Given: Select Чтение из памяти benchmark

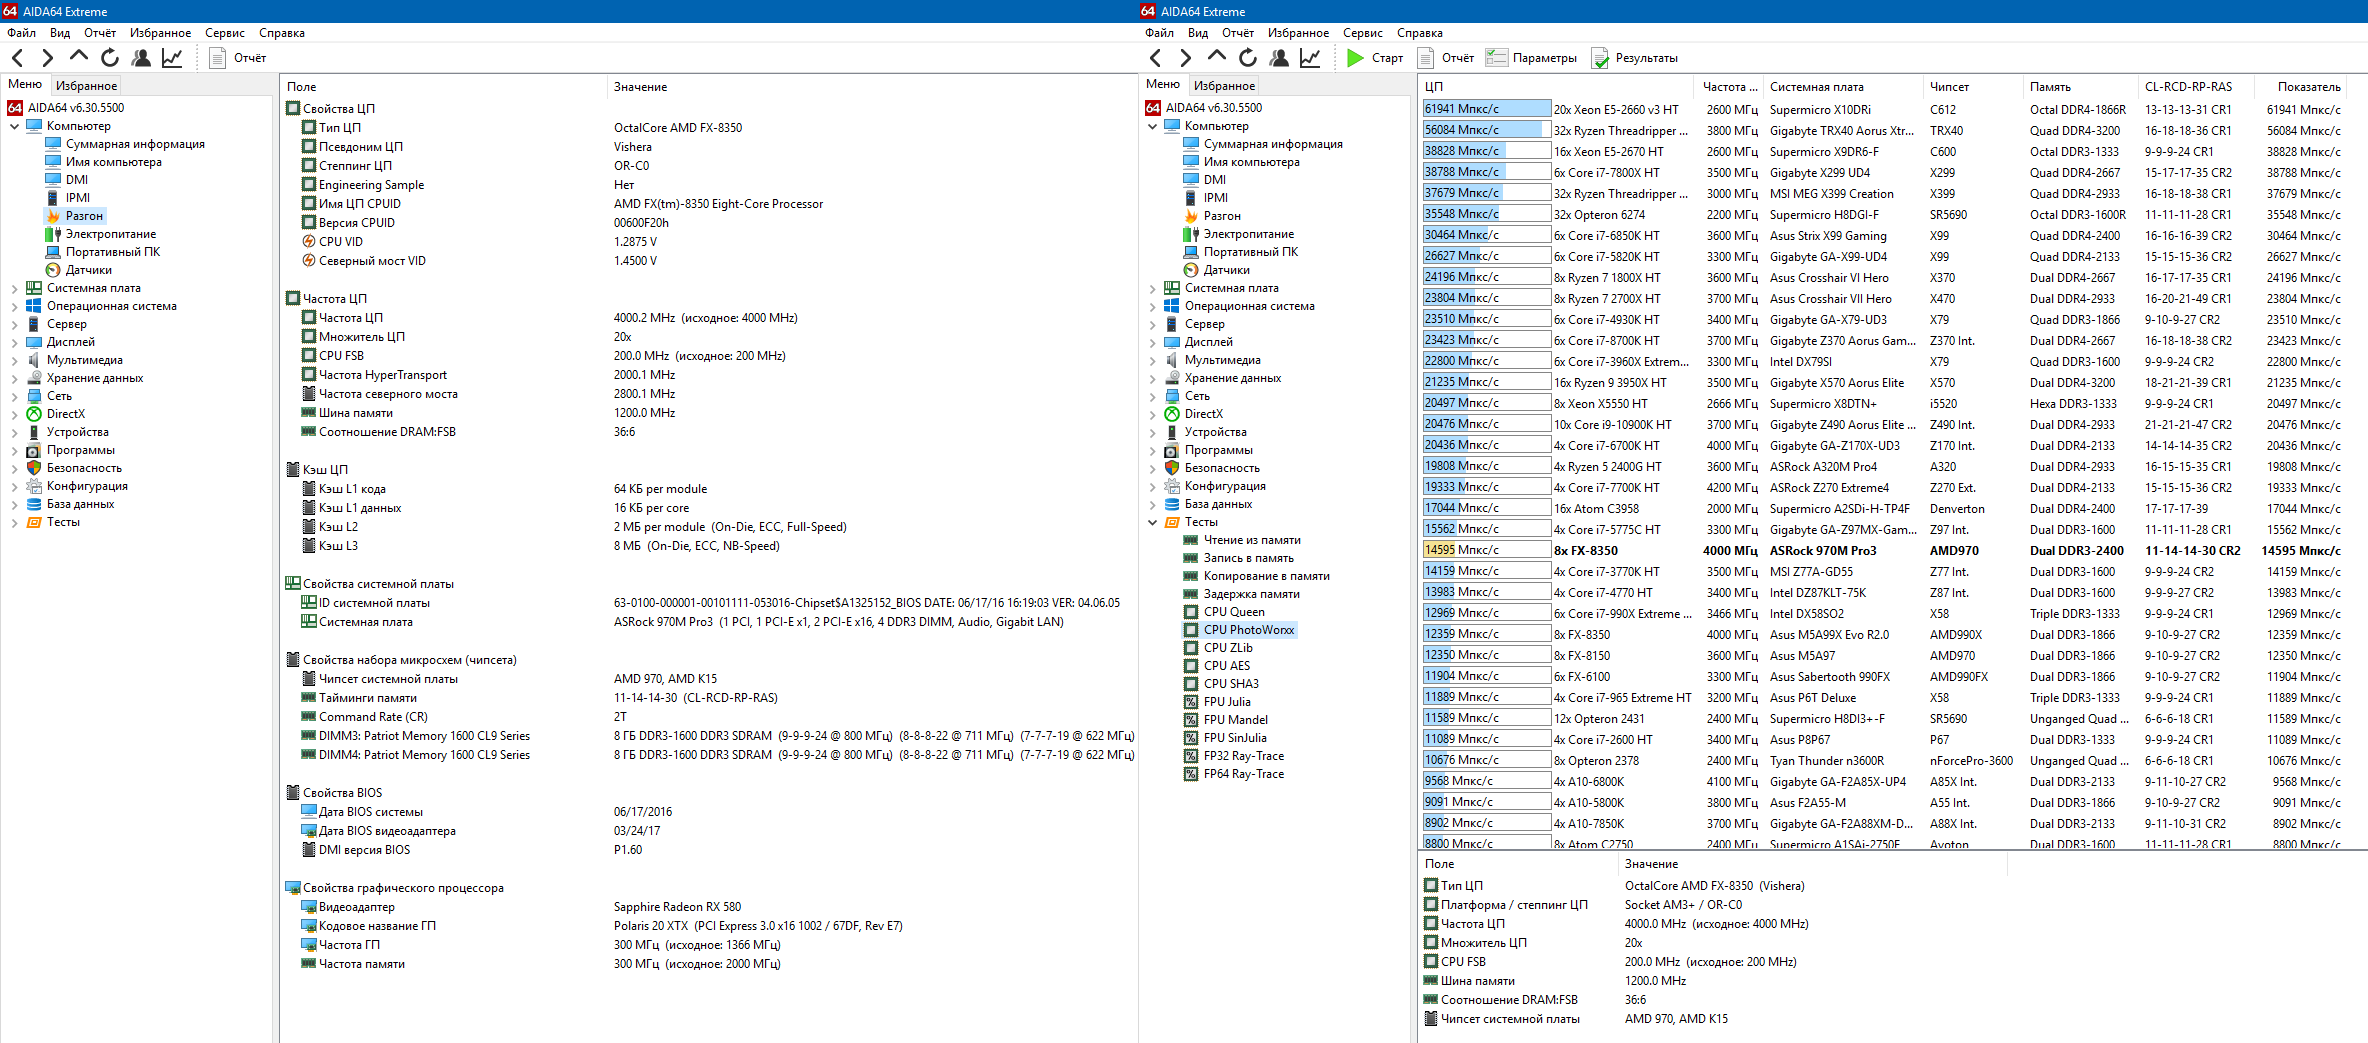Looking at the screenshot, I should coord(1243,540).
